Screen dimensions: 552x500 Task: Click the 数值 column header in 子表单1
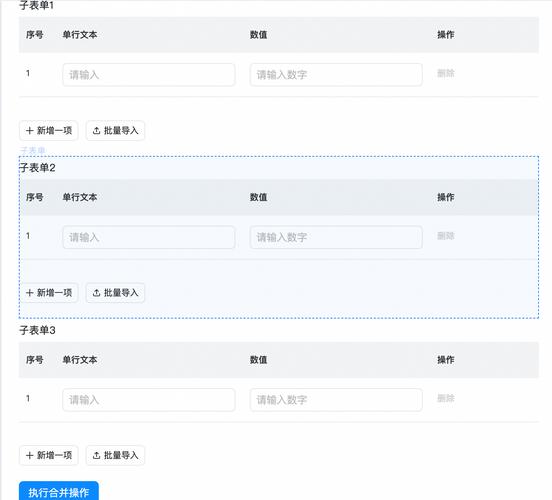258,35
